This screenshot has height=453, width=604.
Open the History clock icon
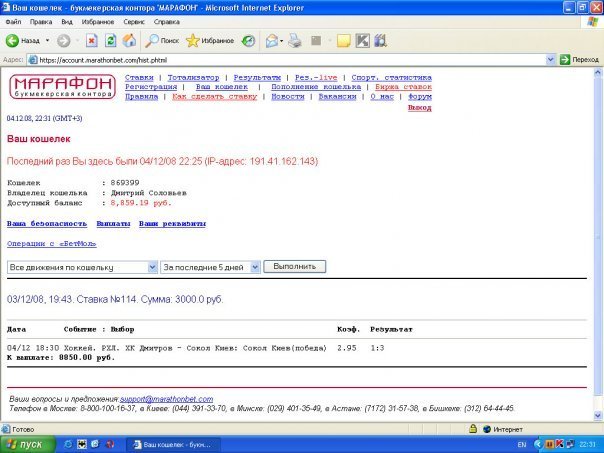[x=248, y=40]
